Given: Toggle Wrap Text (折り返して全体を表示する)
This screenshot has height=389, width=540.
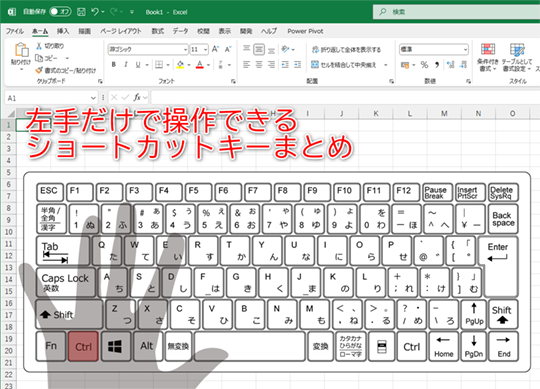Looking at the screenshot, I should (346, 50).
